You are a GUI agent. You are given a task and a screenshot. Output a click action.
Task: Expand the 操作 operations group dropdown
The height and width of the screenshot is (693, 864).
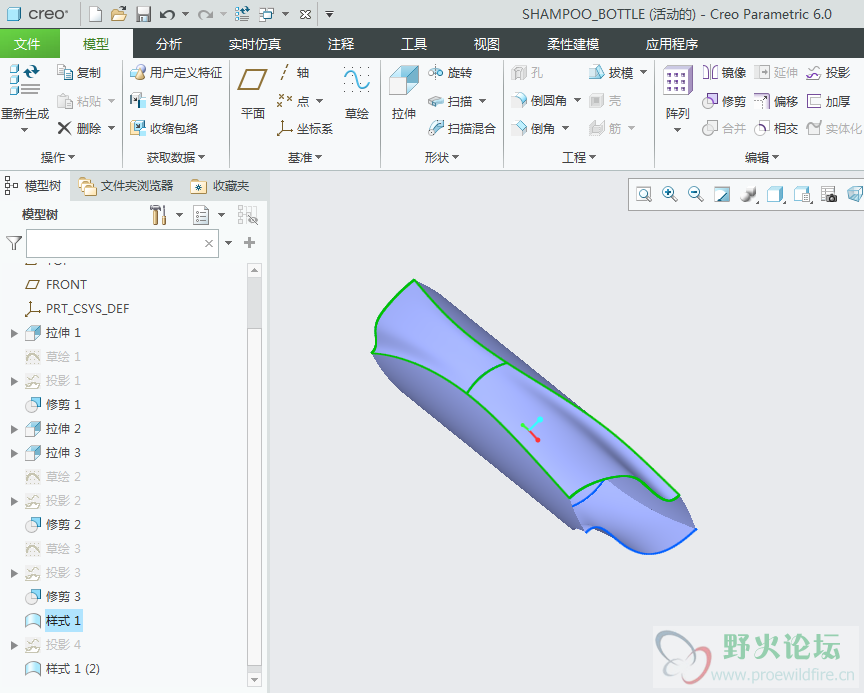[x=58, y=158]
